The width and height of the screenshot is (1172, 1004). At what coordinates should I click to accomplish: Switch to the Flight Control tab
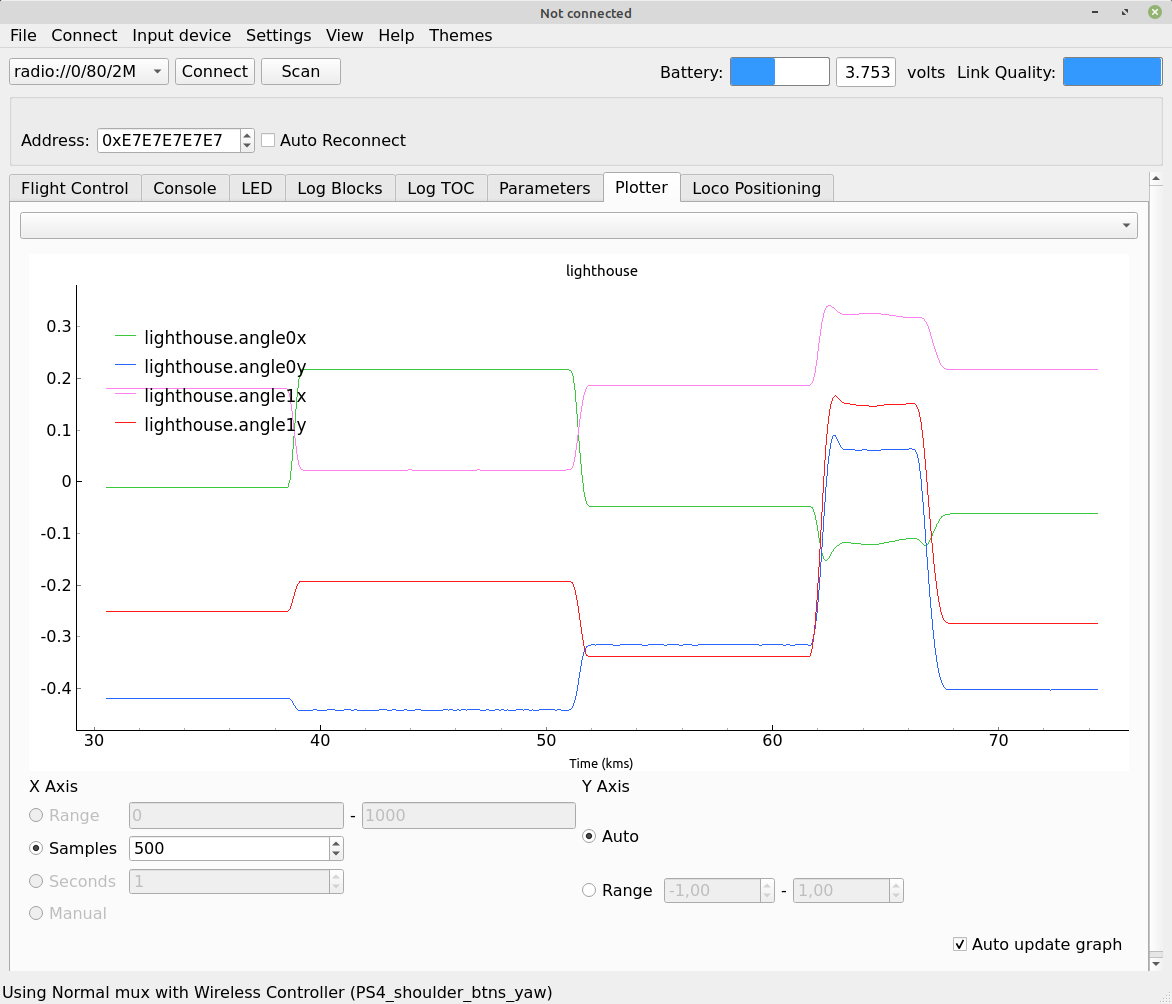pos(75,188)
